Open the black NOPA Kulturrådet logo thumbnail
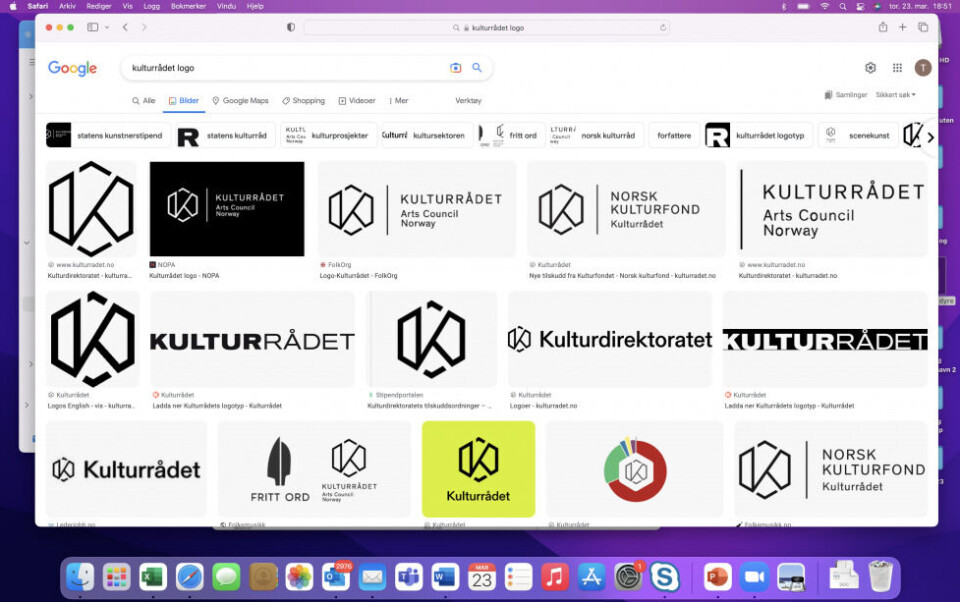Image resolution: width=960 pixels, height=602 pixels. (227, 209)
